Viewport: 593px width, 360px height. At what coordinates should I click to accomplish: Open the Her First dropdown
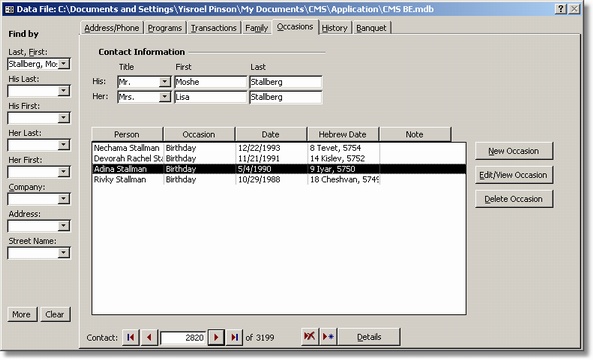pos(64,172)
